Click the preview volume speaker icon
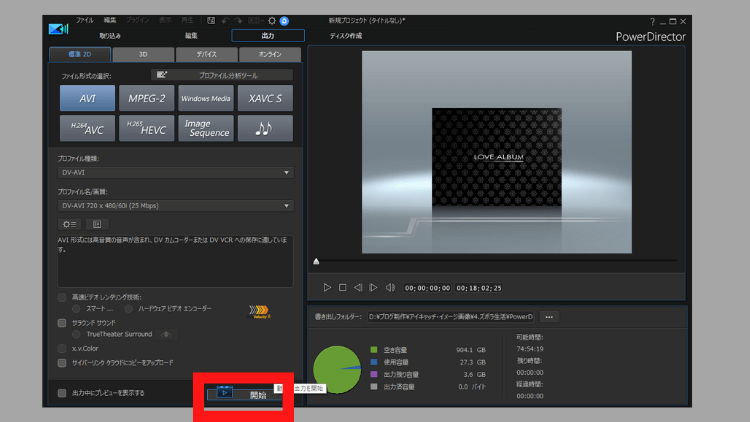The width and height of the screenshot is (750, 422). click(x=390, y=288)
